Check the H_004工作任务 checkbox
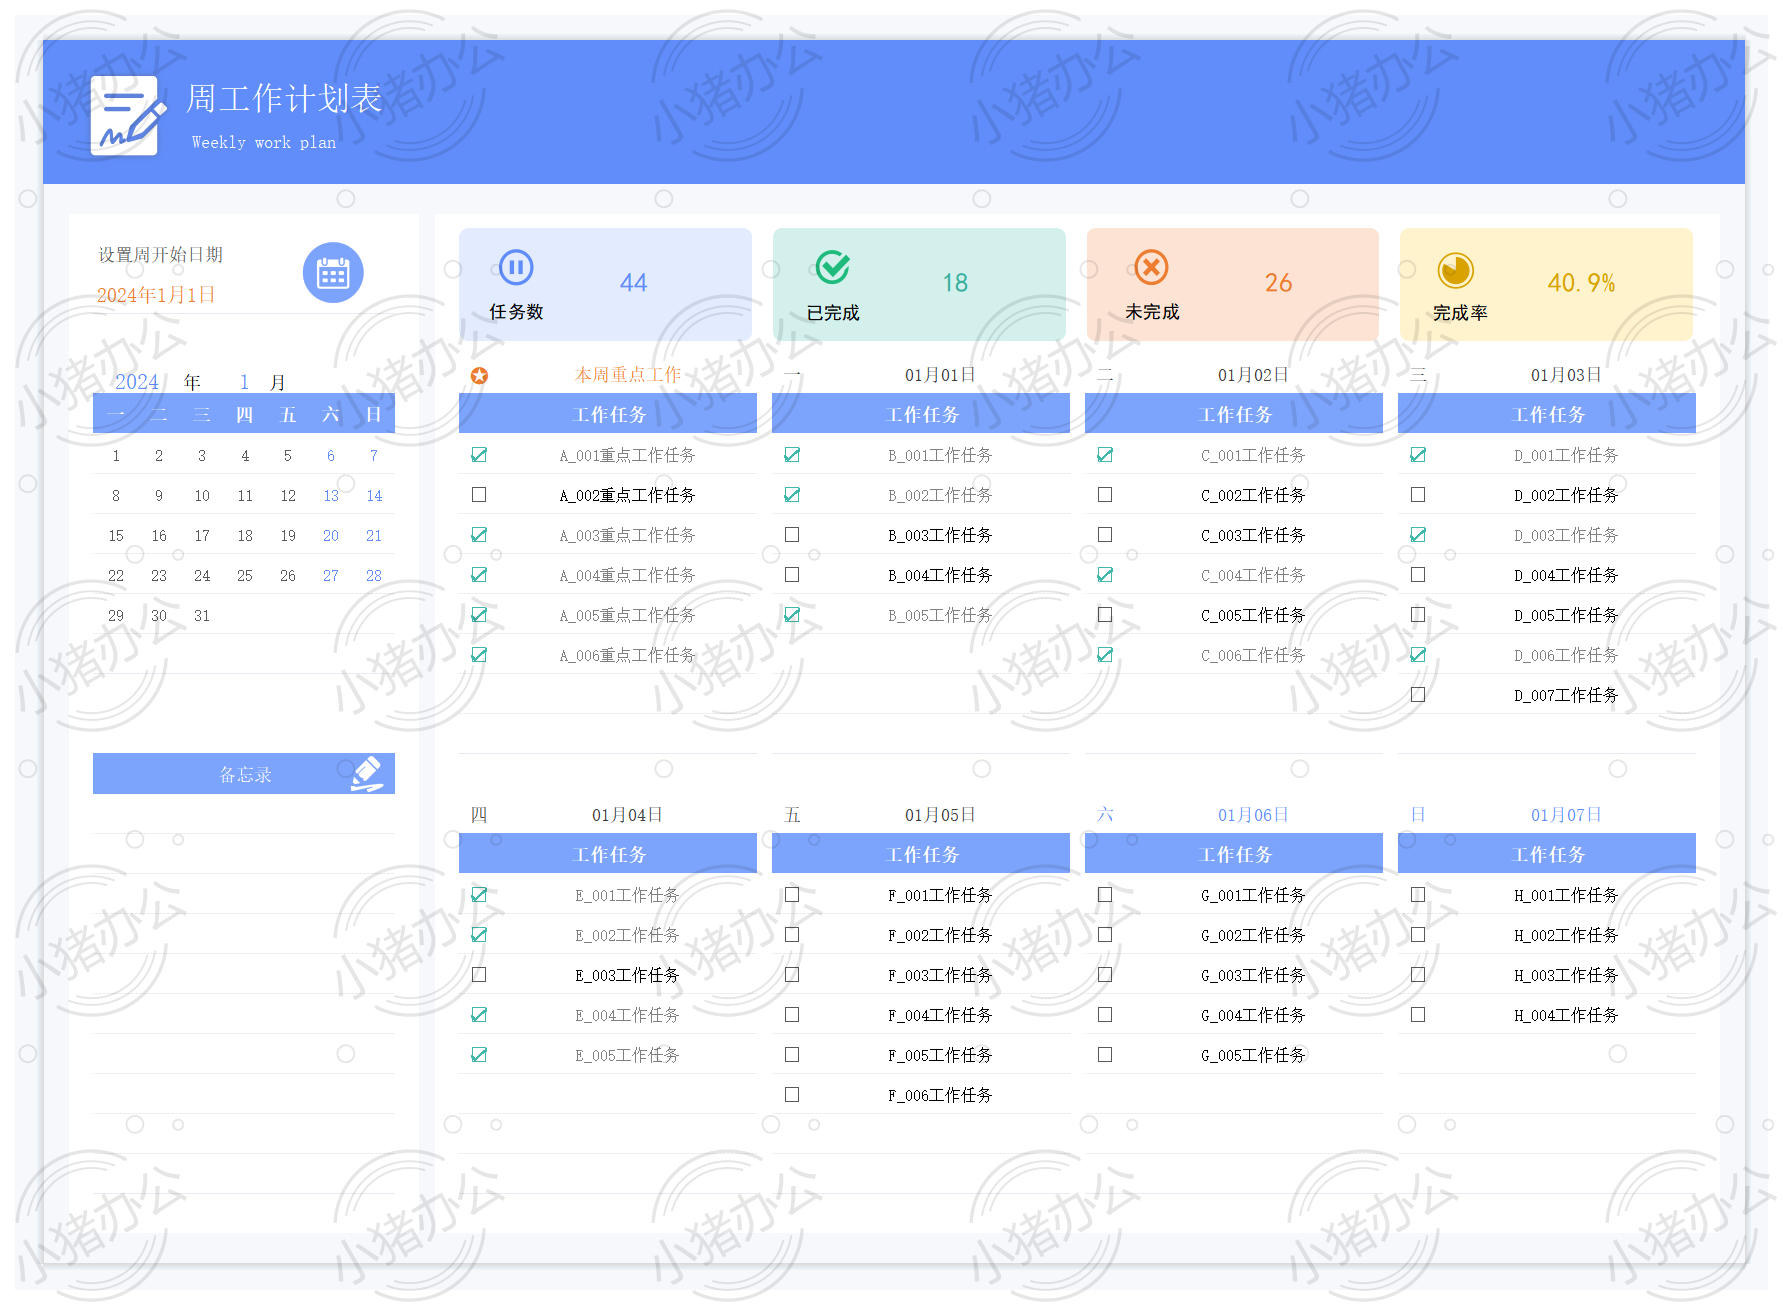Image resolution: width=1783 pixels, height=1305 pixels. tap(1418, 1015)
